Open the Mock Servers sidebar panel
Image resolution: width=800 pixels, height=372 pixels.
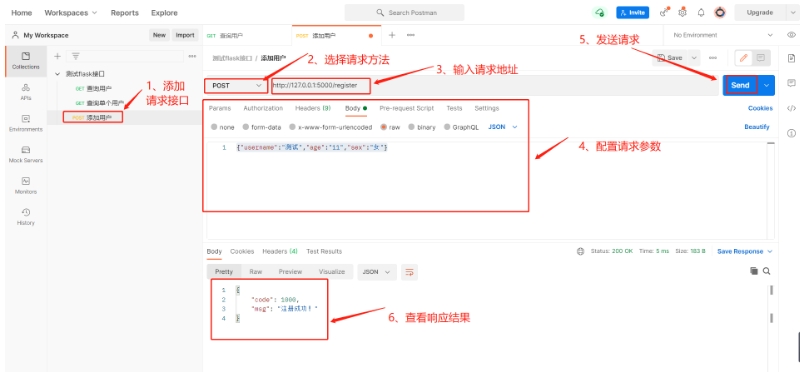tap(26, 154)
